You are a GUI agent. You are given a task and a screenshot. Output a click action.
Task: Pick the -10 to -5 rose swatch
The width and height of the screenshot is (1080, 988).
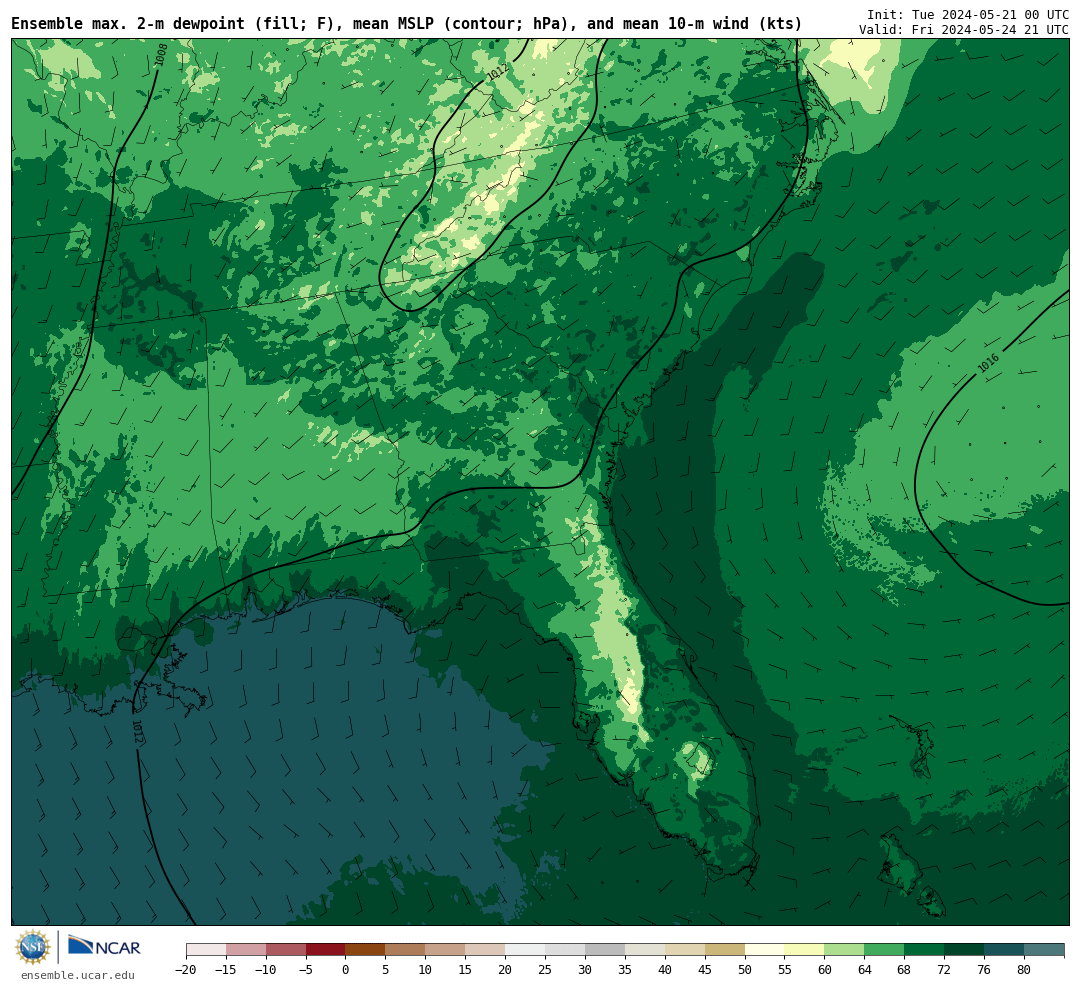point(286,950)
